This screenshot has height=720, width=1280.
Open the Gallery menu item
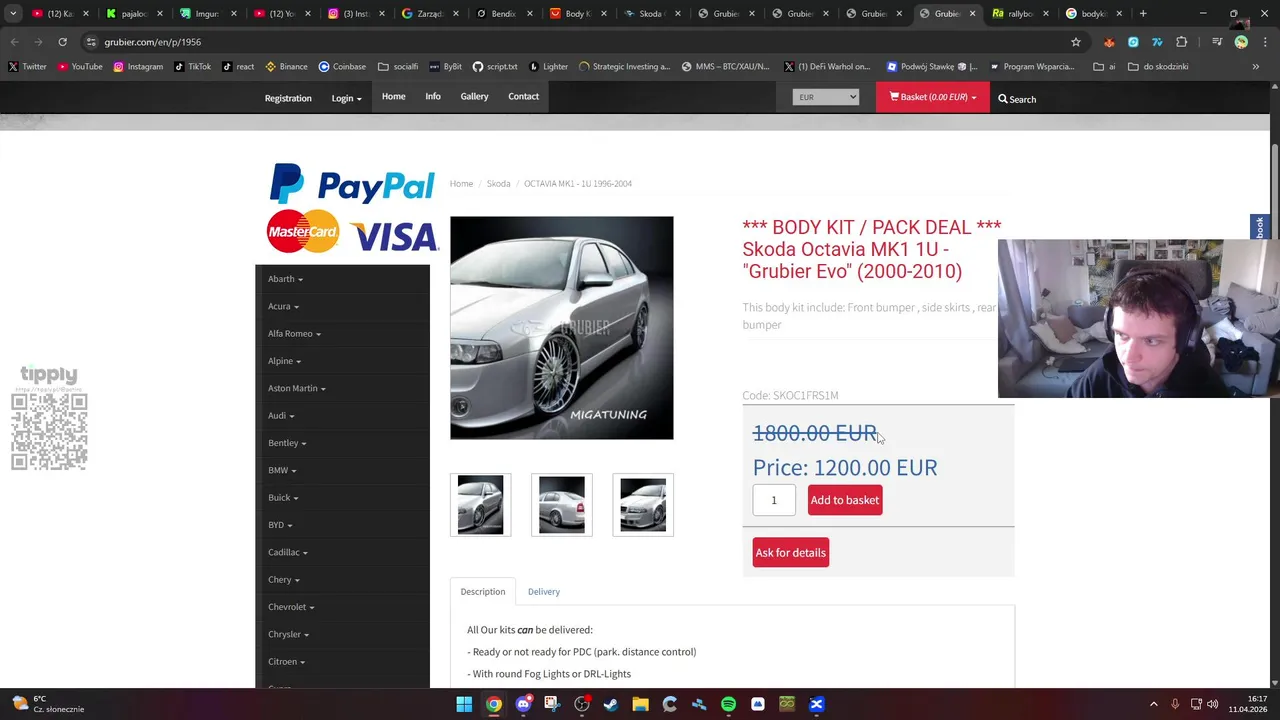click(x=474, y=97)
